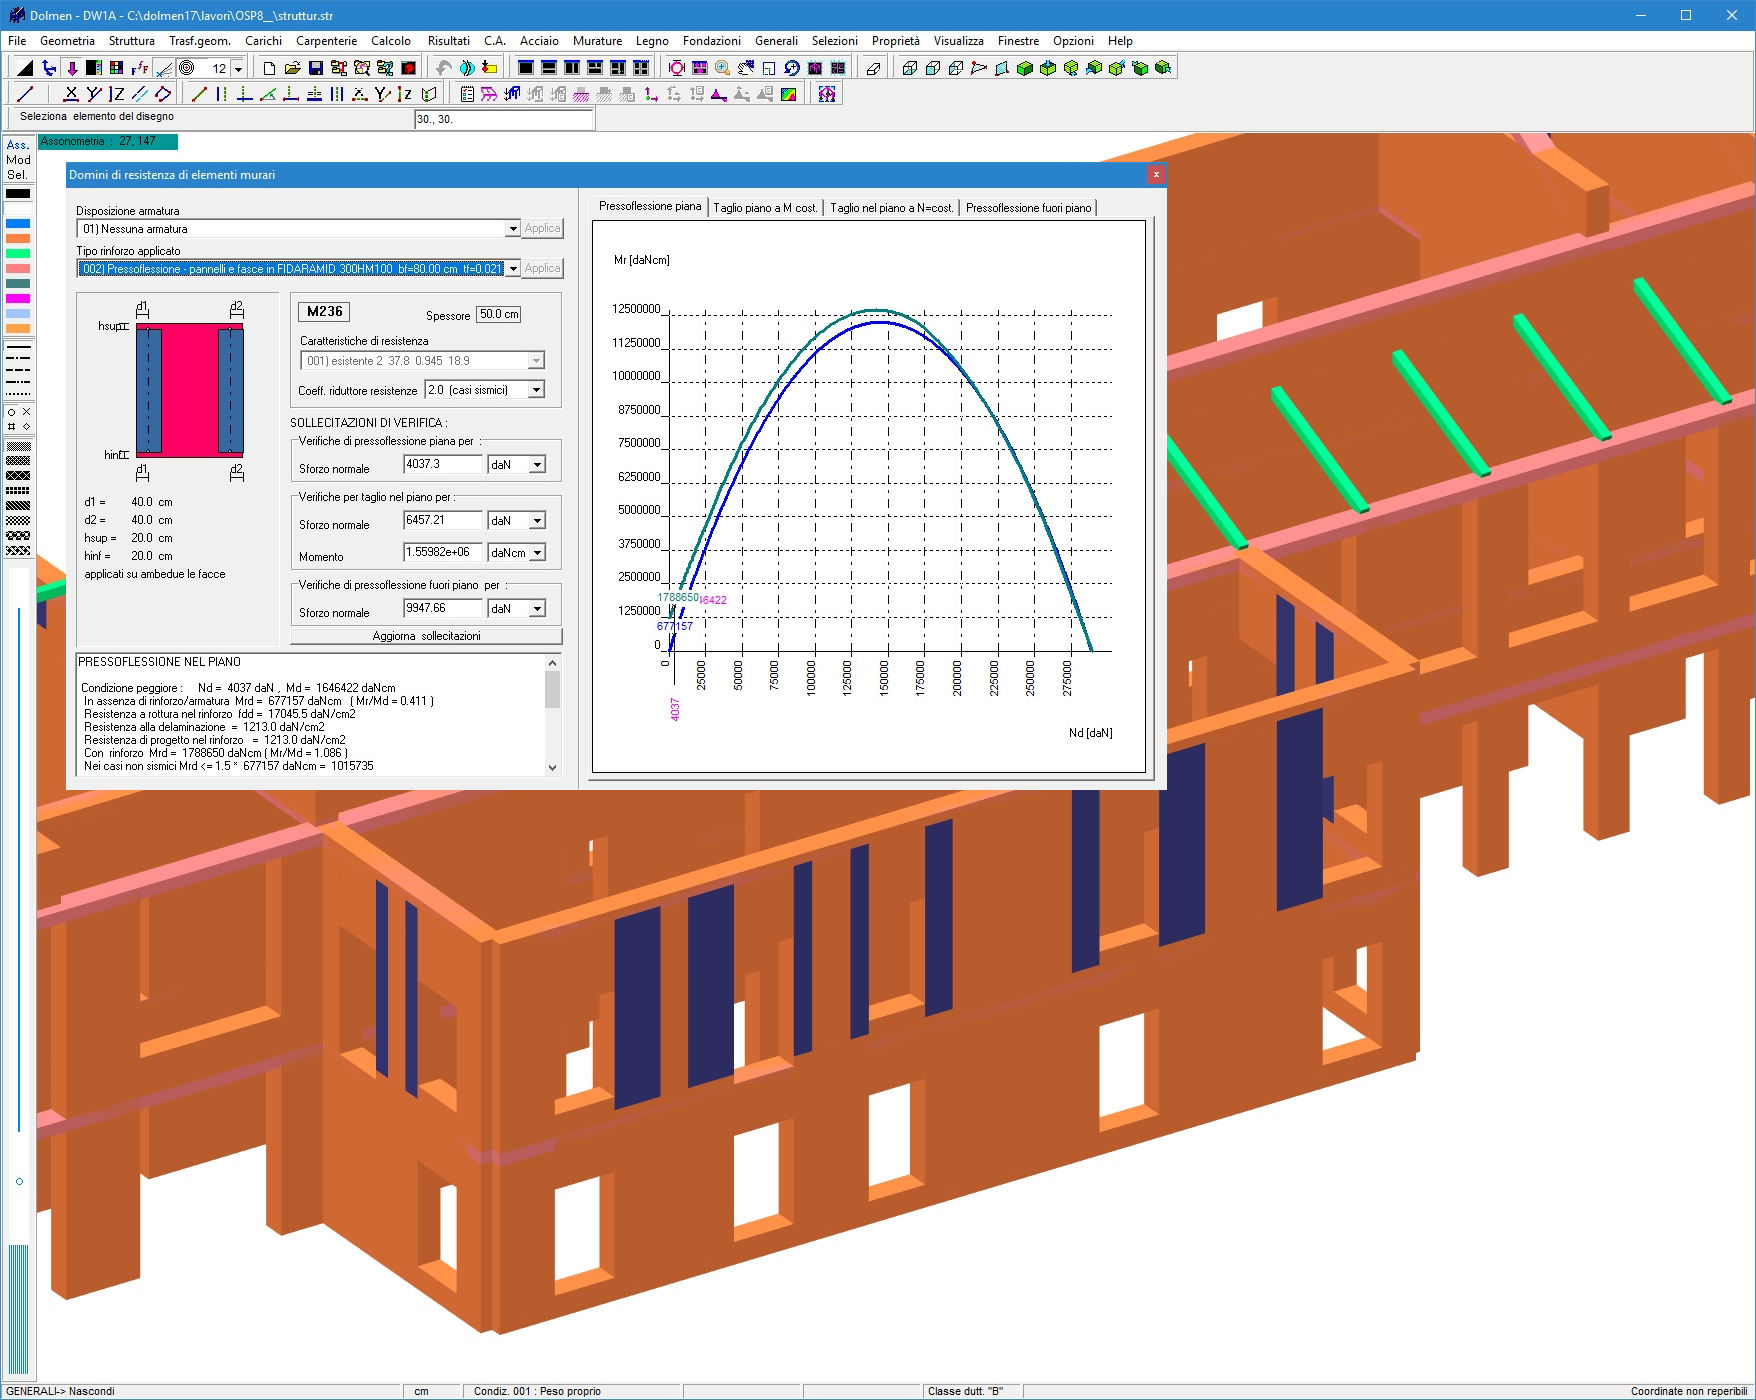Close the Domini di resistenza dialog

coord(1155,175)
